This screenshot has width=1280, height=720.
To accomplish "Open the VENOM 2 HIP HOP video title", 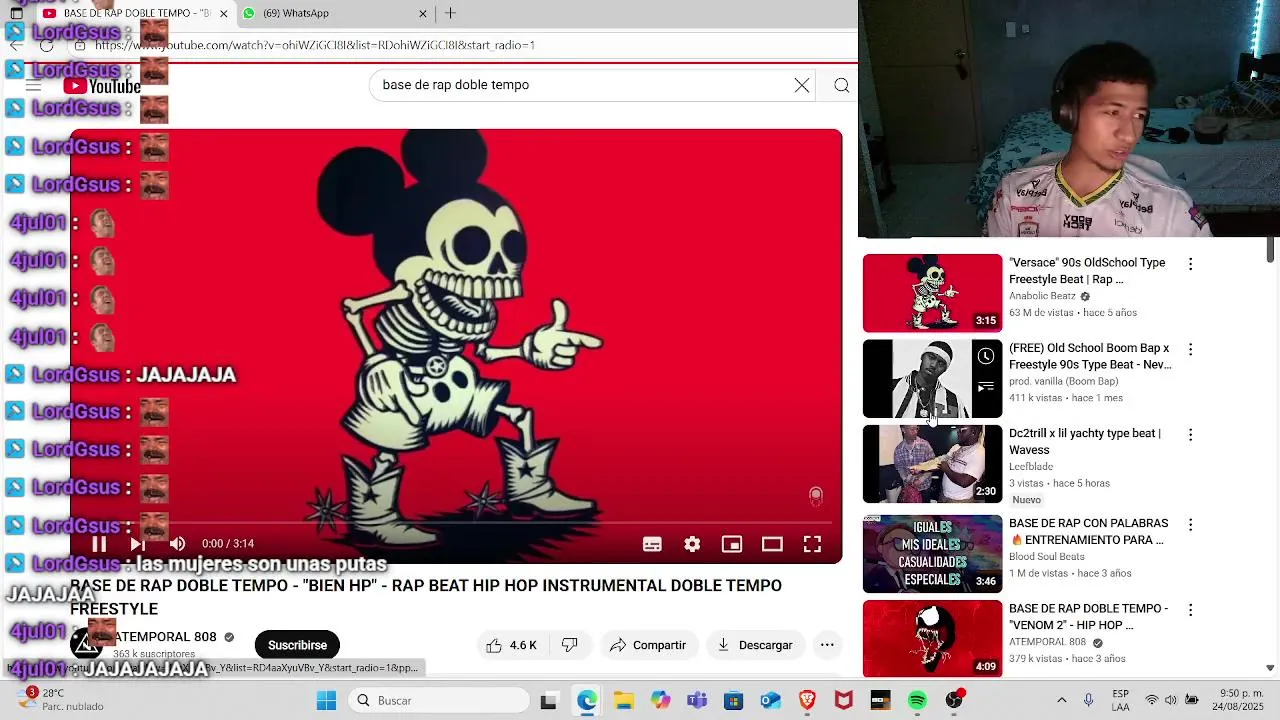I will [x=1088, y=617].
